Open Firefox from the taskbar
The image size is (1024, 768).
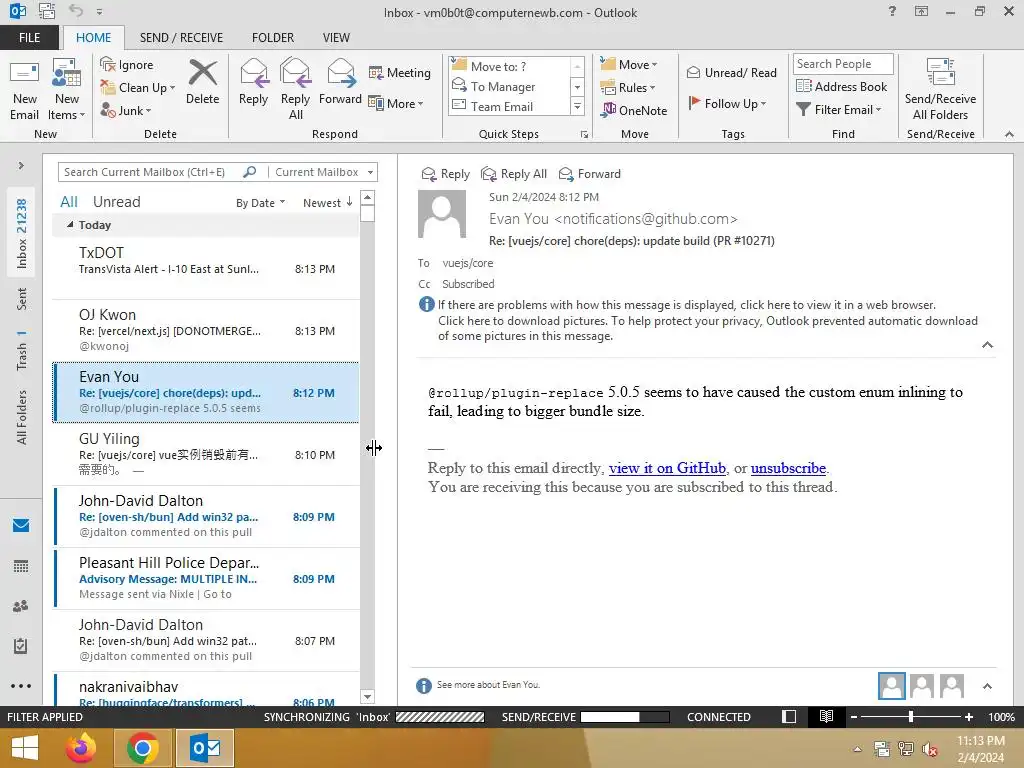[x=81, y=748]
